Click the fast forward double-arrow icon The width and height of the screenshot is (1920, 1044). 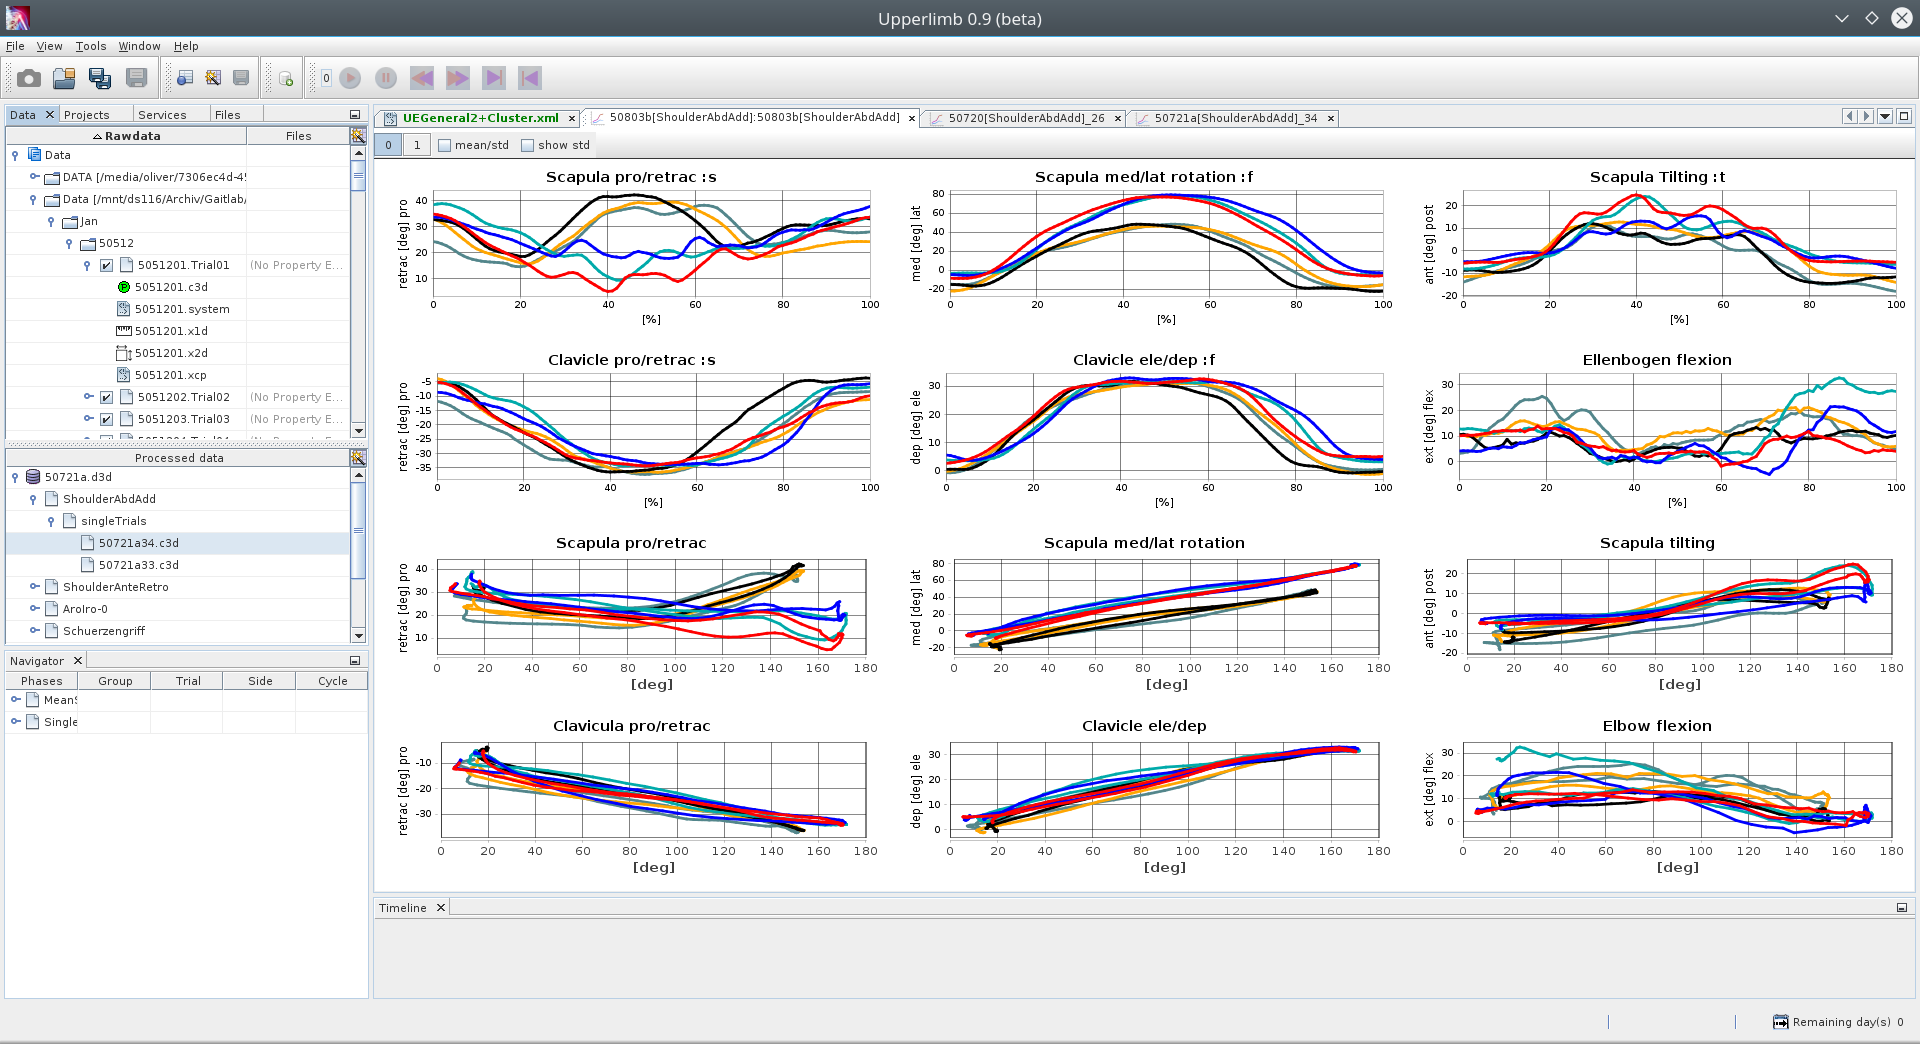pyautogui.click(x=458, y=78)
